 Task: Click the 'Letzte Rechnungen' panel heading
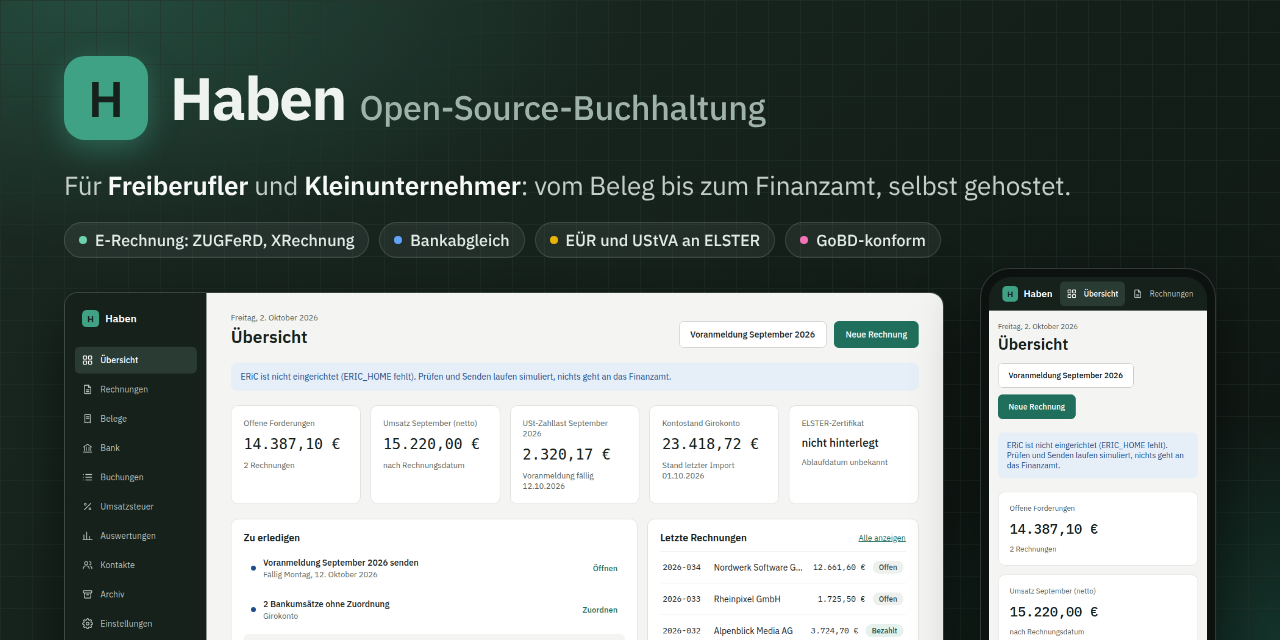click(x=703, y=538)
